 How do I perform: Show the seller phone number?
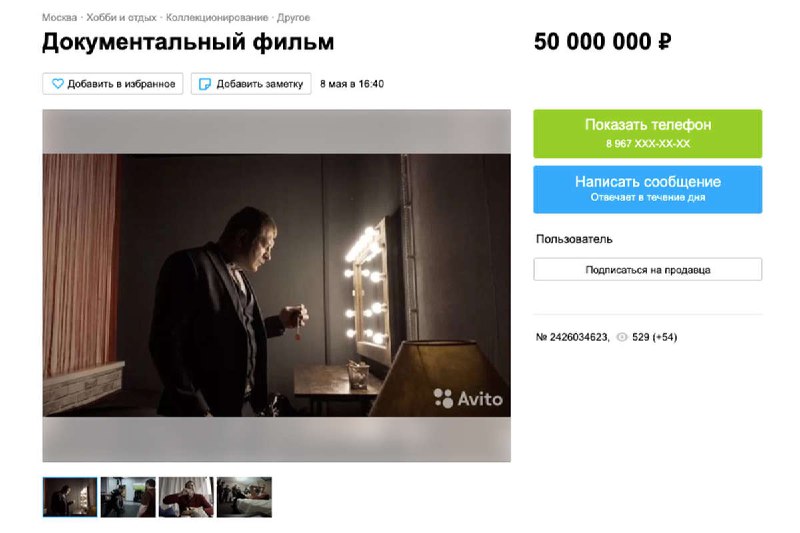point(647,134)
